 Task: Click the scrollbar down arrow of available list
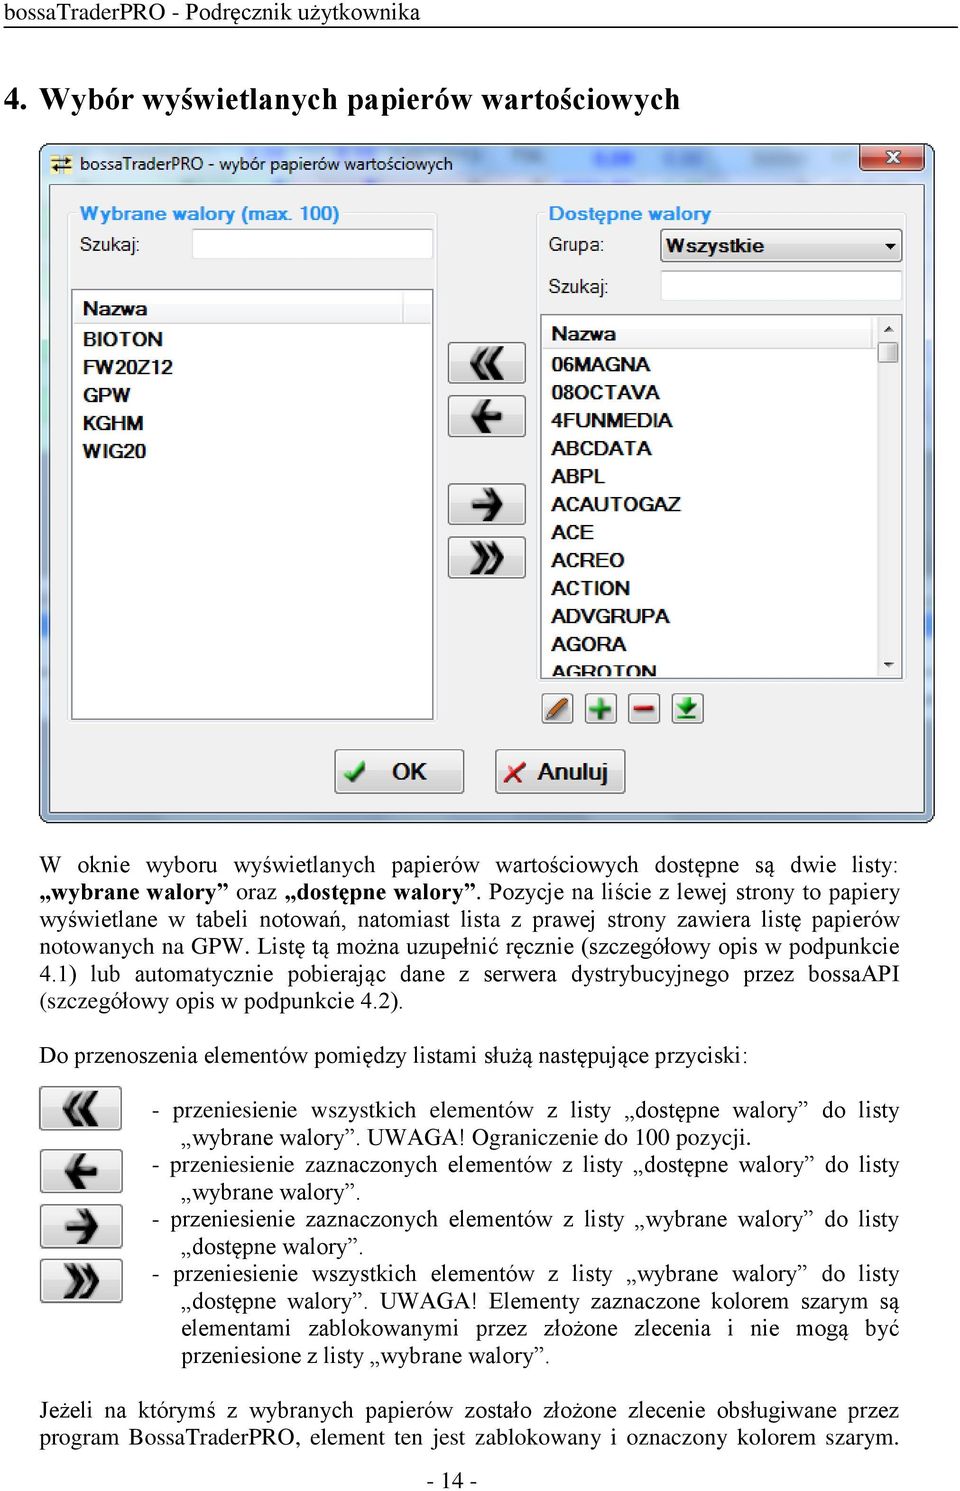point(888,666)
